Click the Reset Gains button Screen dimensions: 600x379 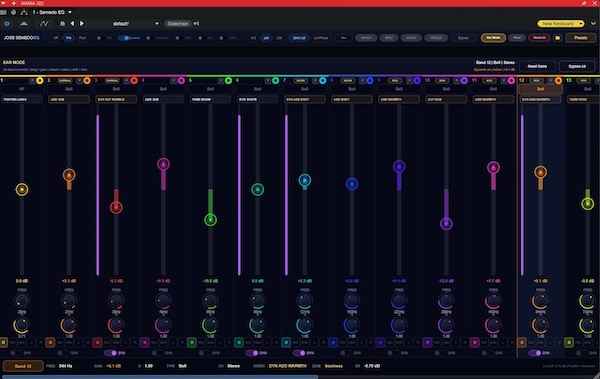click(537, 66)
